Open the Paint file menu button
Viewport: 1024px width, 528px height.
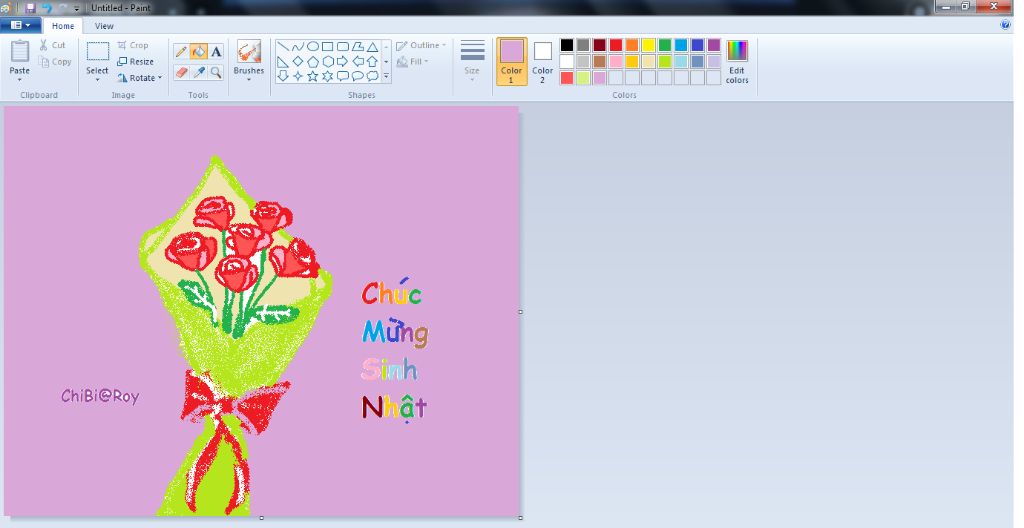[21, 25]
